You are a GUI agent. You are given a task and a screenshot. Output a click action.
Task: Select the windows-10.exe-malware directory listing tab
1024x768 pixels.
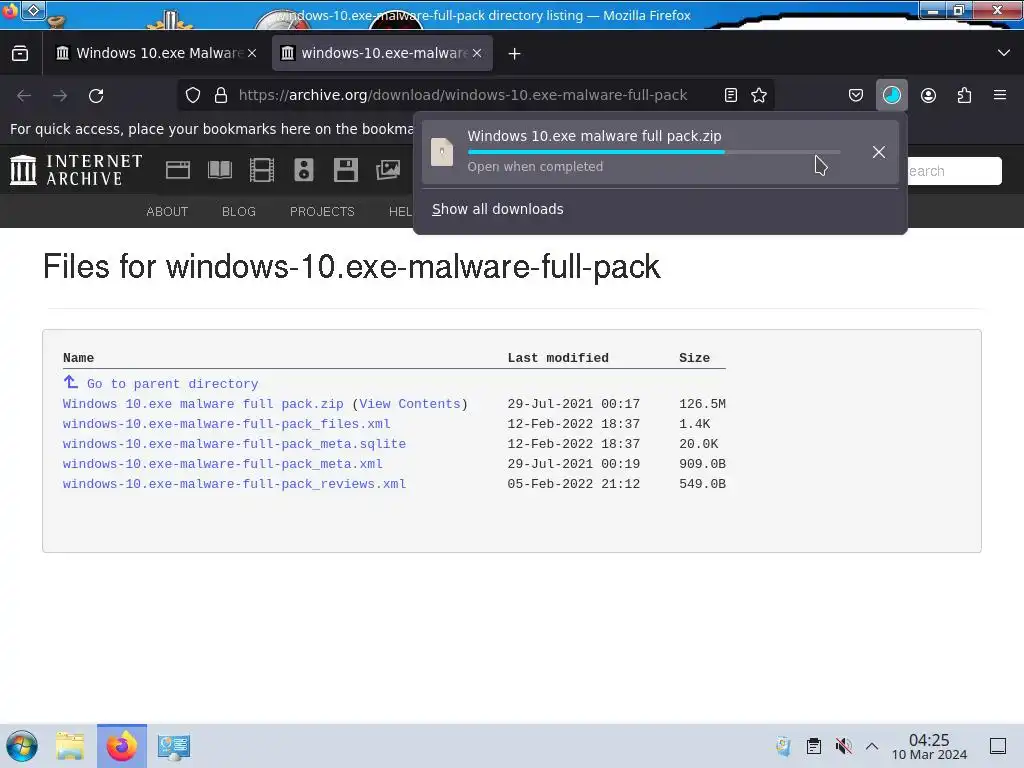pyautogui.click(x=382, y=53)
